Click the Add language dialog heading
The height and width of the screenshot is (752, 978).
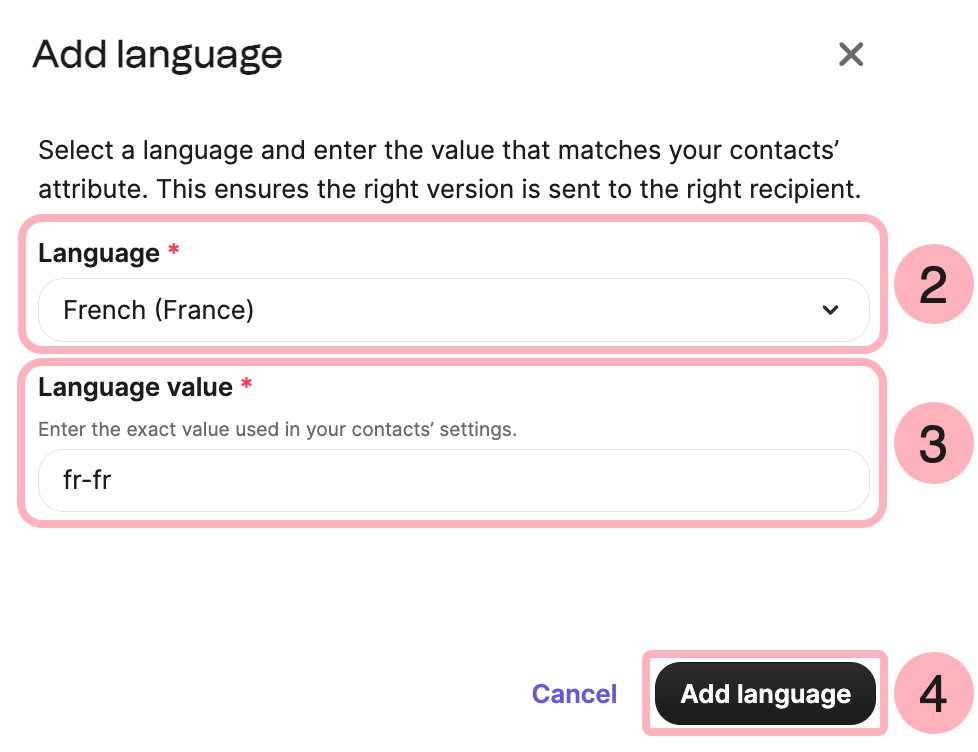point(158,54)
